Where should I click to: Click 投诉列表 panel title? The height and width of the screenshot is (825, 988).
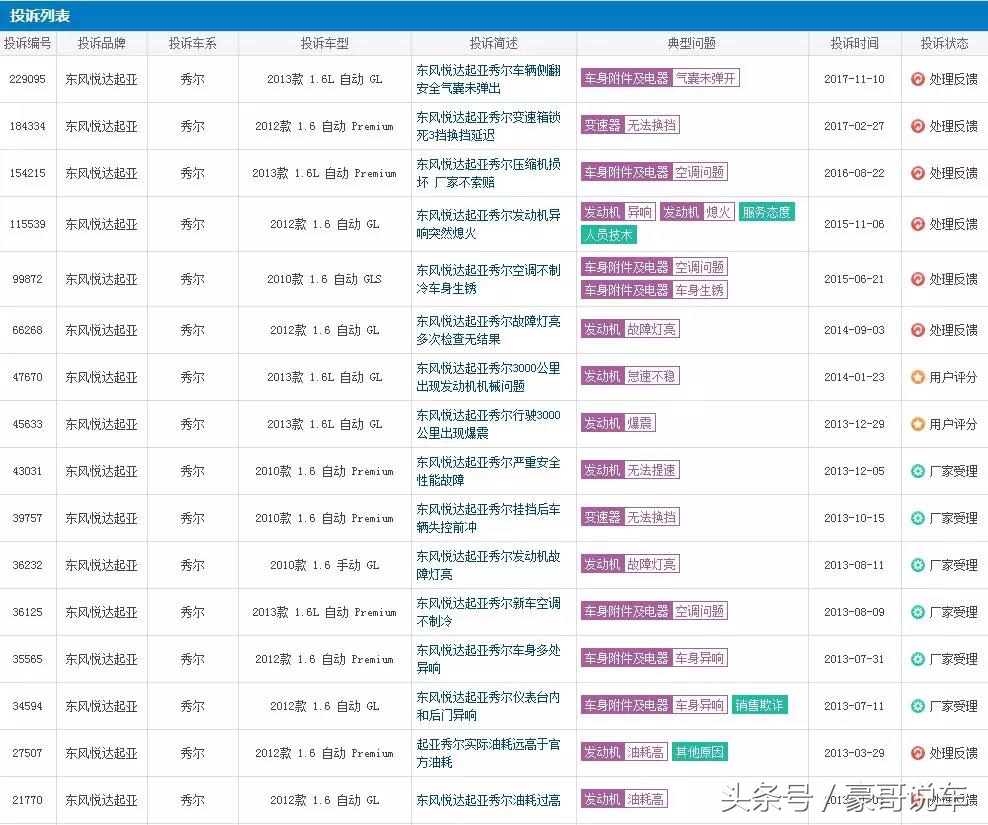coord(40,16)
